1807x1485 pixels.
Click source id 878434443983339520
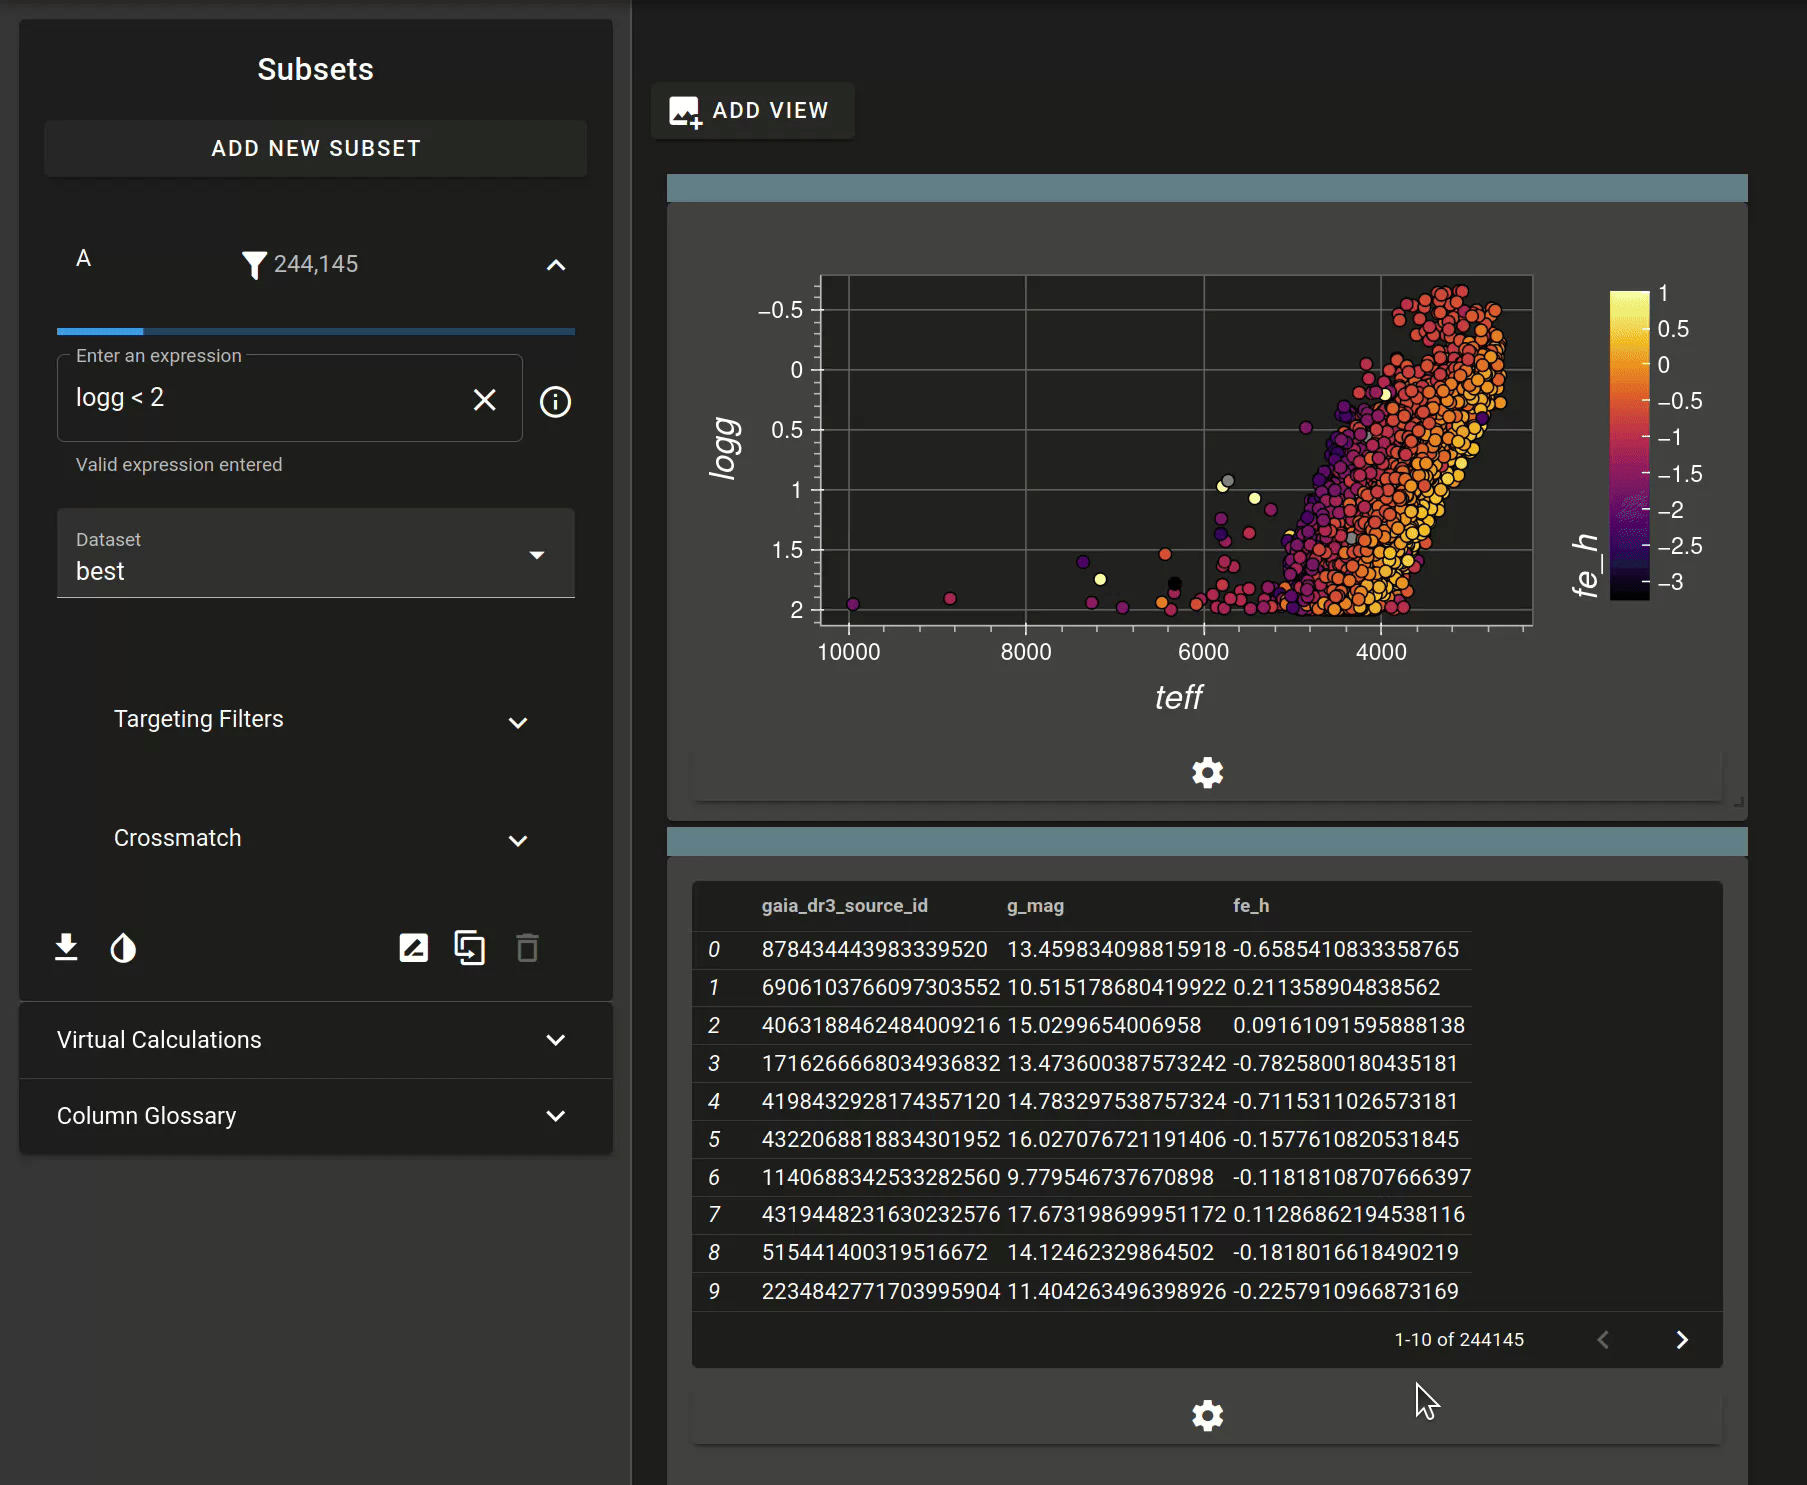(874, 950)
